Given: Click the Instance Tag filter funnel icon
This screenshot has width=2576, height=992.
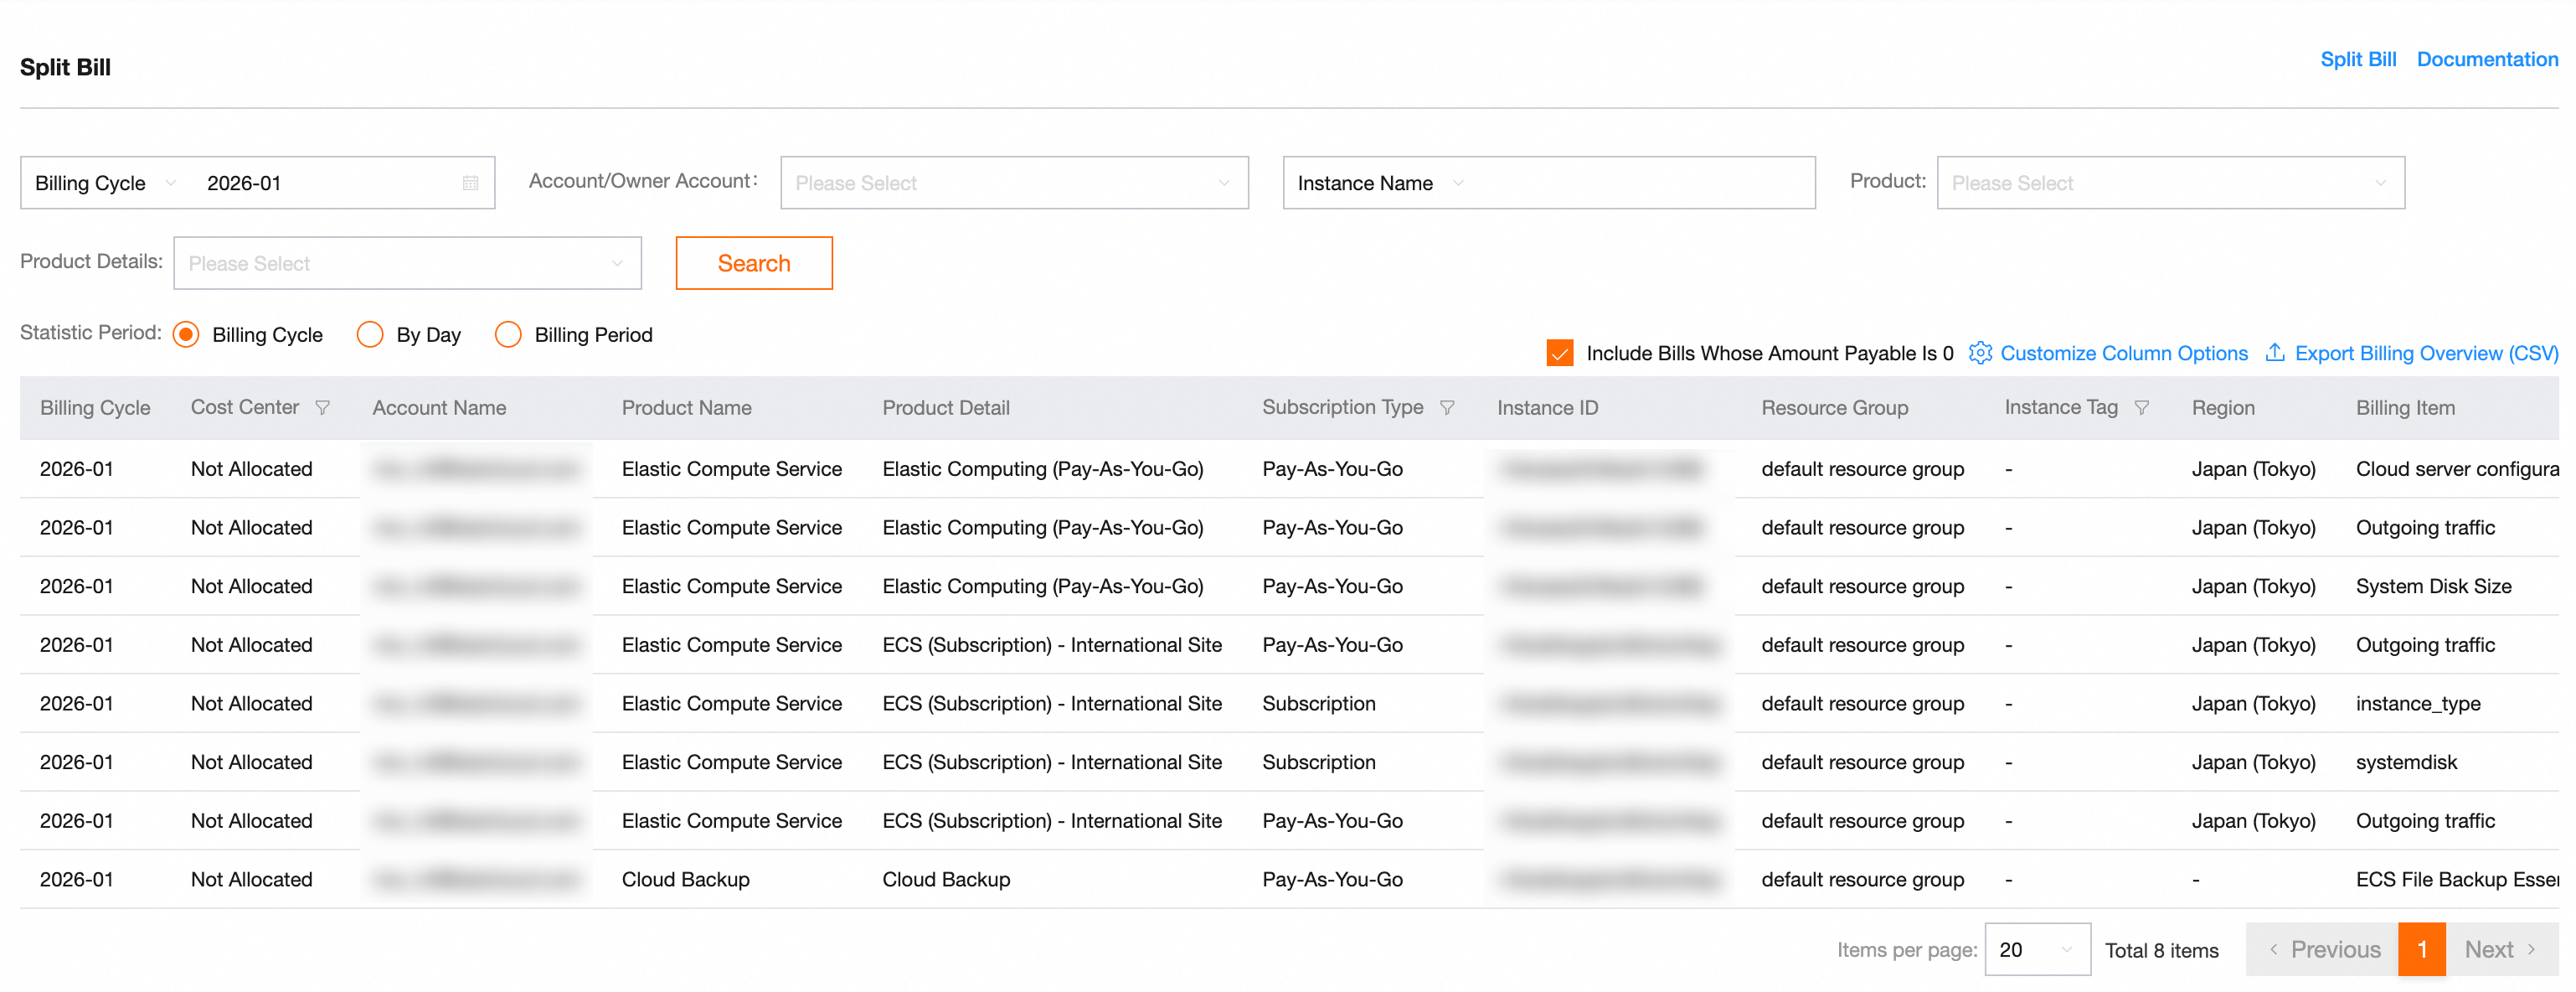Looking at the screenshot, I should click(2141, 408).
